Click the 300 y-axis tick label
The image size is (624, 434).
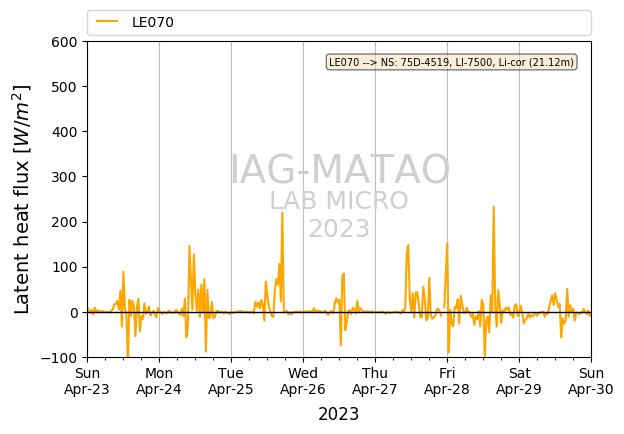click(64, 177)
